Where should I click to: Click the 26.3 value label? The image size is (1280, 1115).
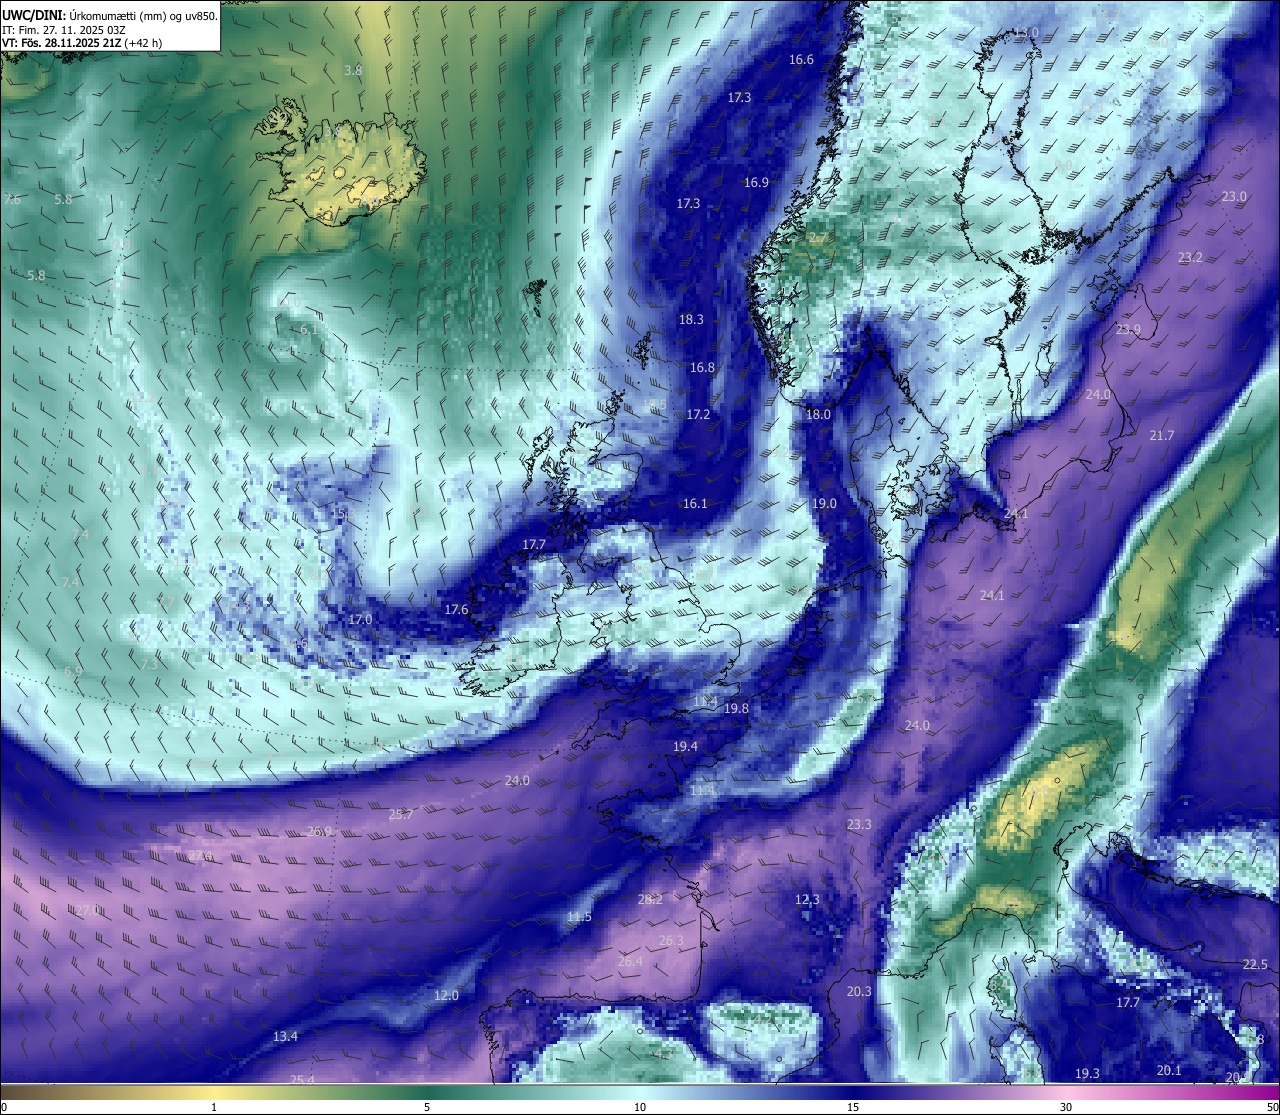tap(671, 941)
